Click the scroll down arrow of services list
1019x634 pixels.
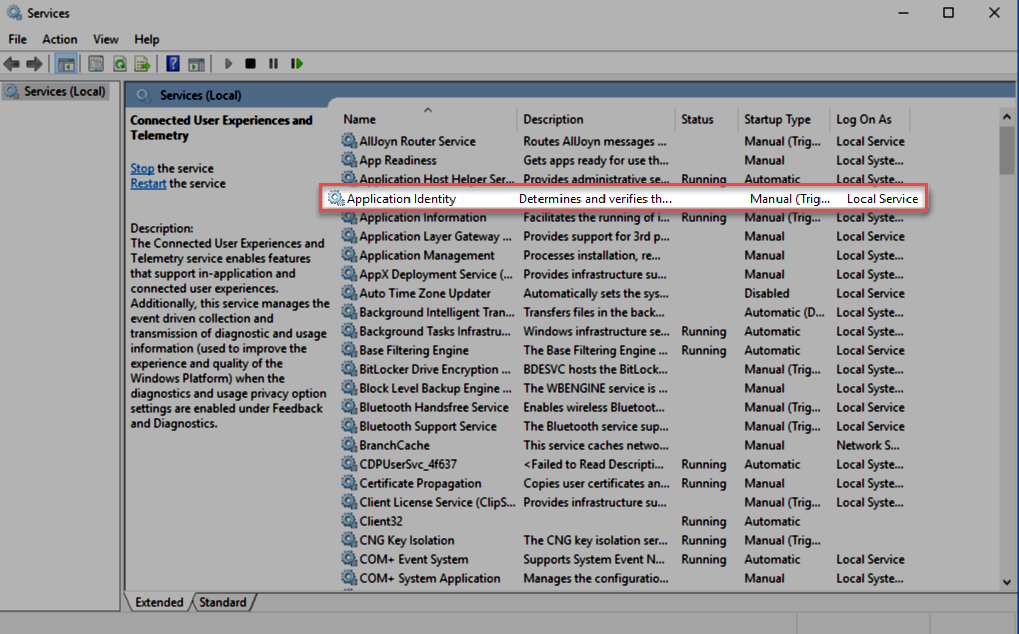pyautogui.click(x=1006, y=581)
